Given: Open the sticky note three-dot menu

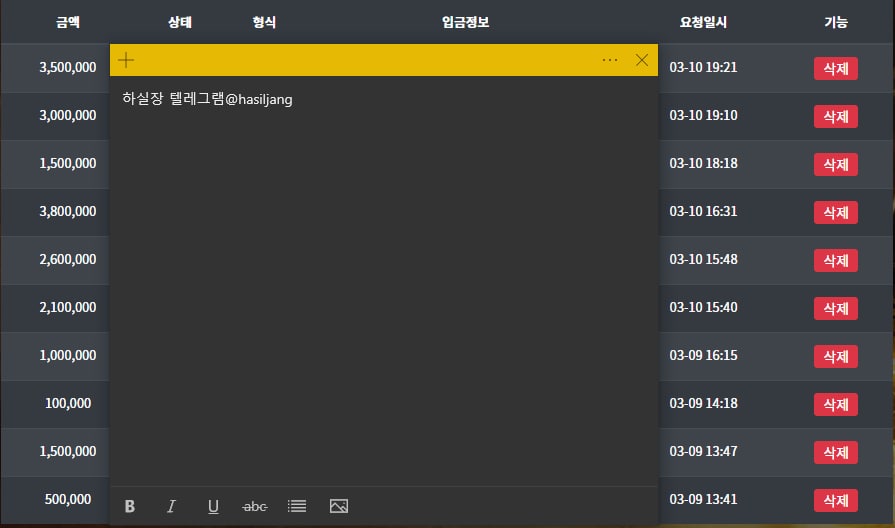Looking at the screenshot, I should click(x=610, y=60).
